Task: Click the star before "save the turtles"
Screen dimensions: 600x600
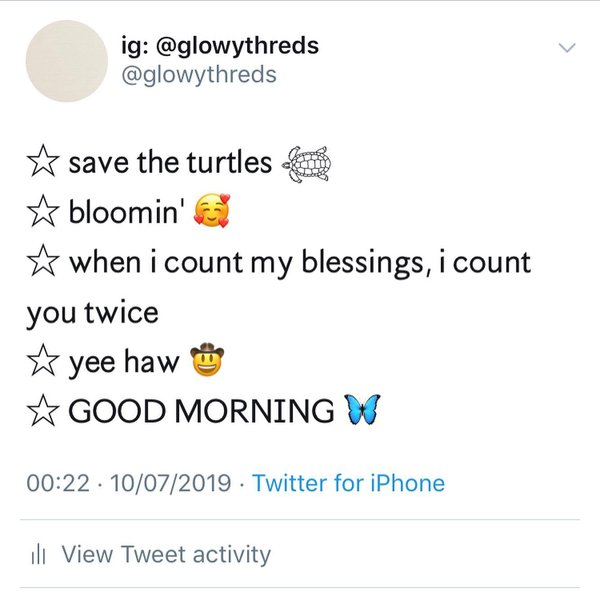Action: coord(42,162)
